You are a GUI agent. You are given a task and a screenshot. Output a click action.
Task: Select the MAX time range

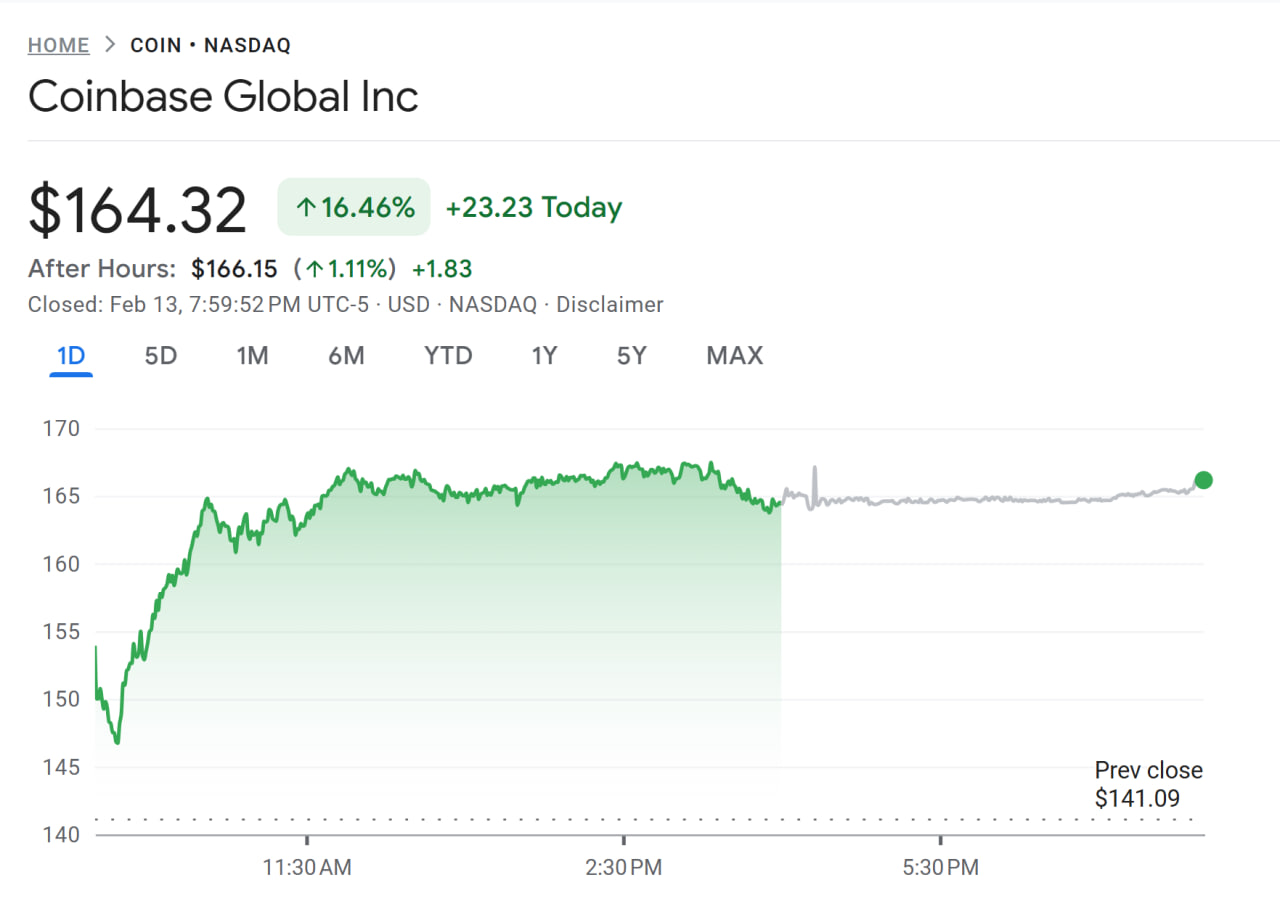click(x=734, y=355)
